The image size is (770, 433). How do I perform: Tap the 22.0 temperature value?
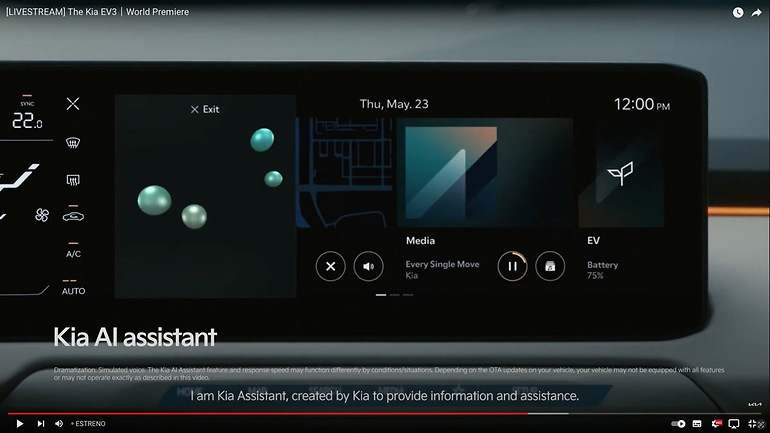point(27,121)
